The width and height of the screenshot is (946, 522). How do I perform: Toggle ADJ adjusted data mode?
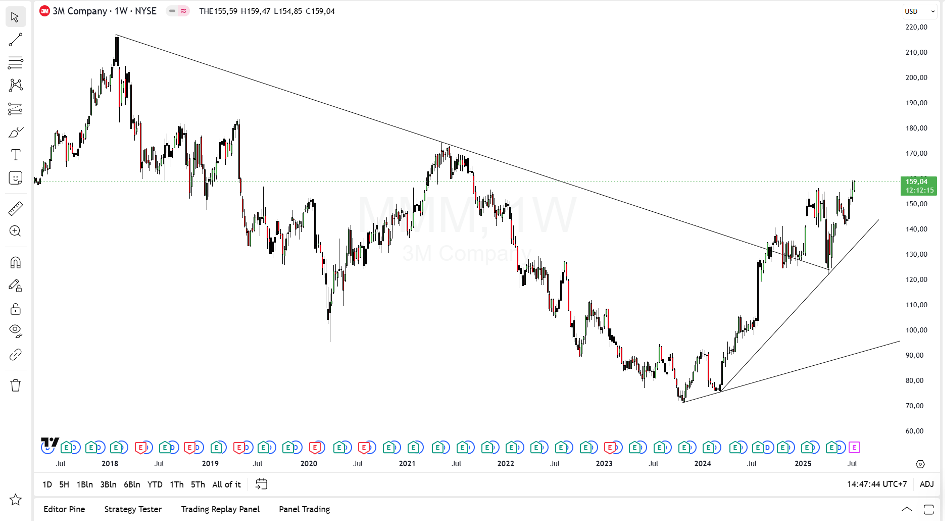tap(927, 484)
